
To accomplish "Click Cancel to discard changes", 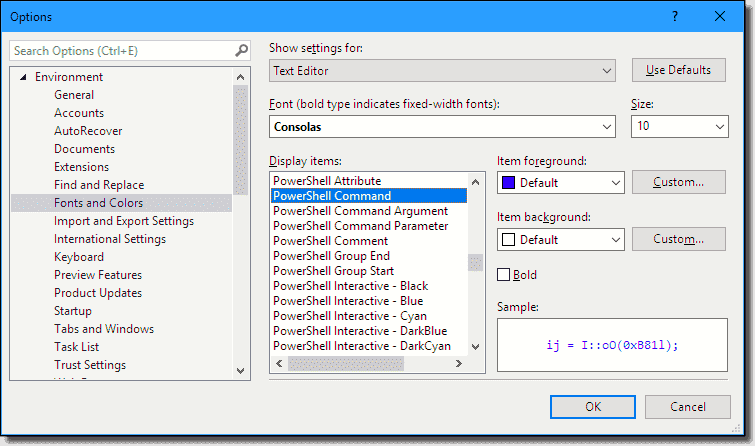I will (x=688, y=407).
